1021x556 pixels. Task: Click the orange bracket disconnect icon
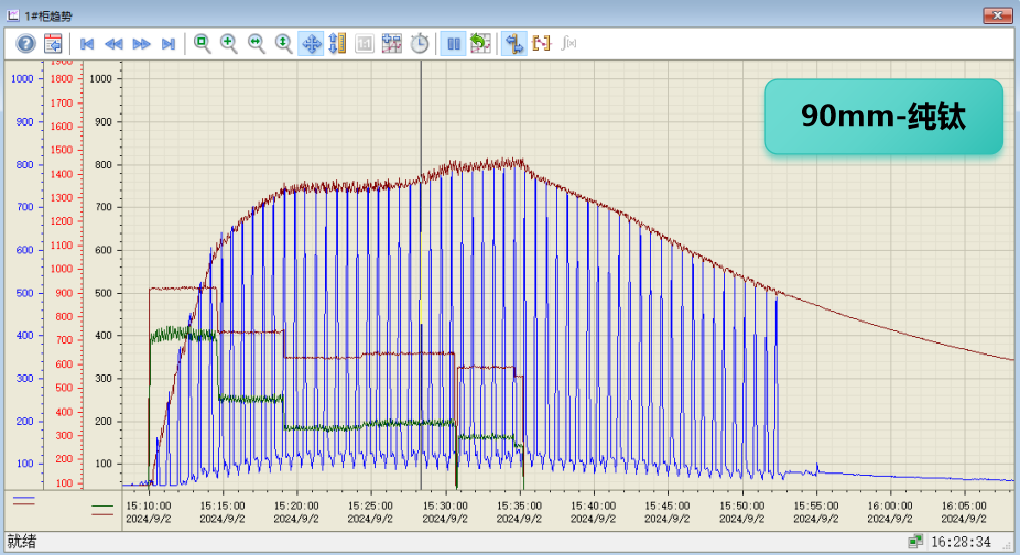[542, 43]
